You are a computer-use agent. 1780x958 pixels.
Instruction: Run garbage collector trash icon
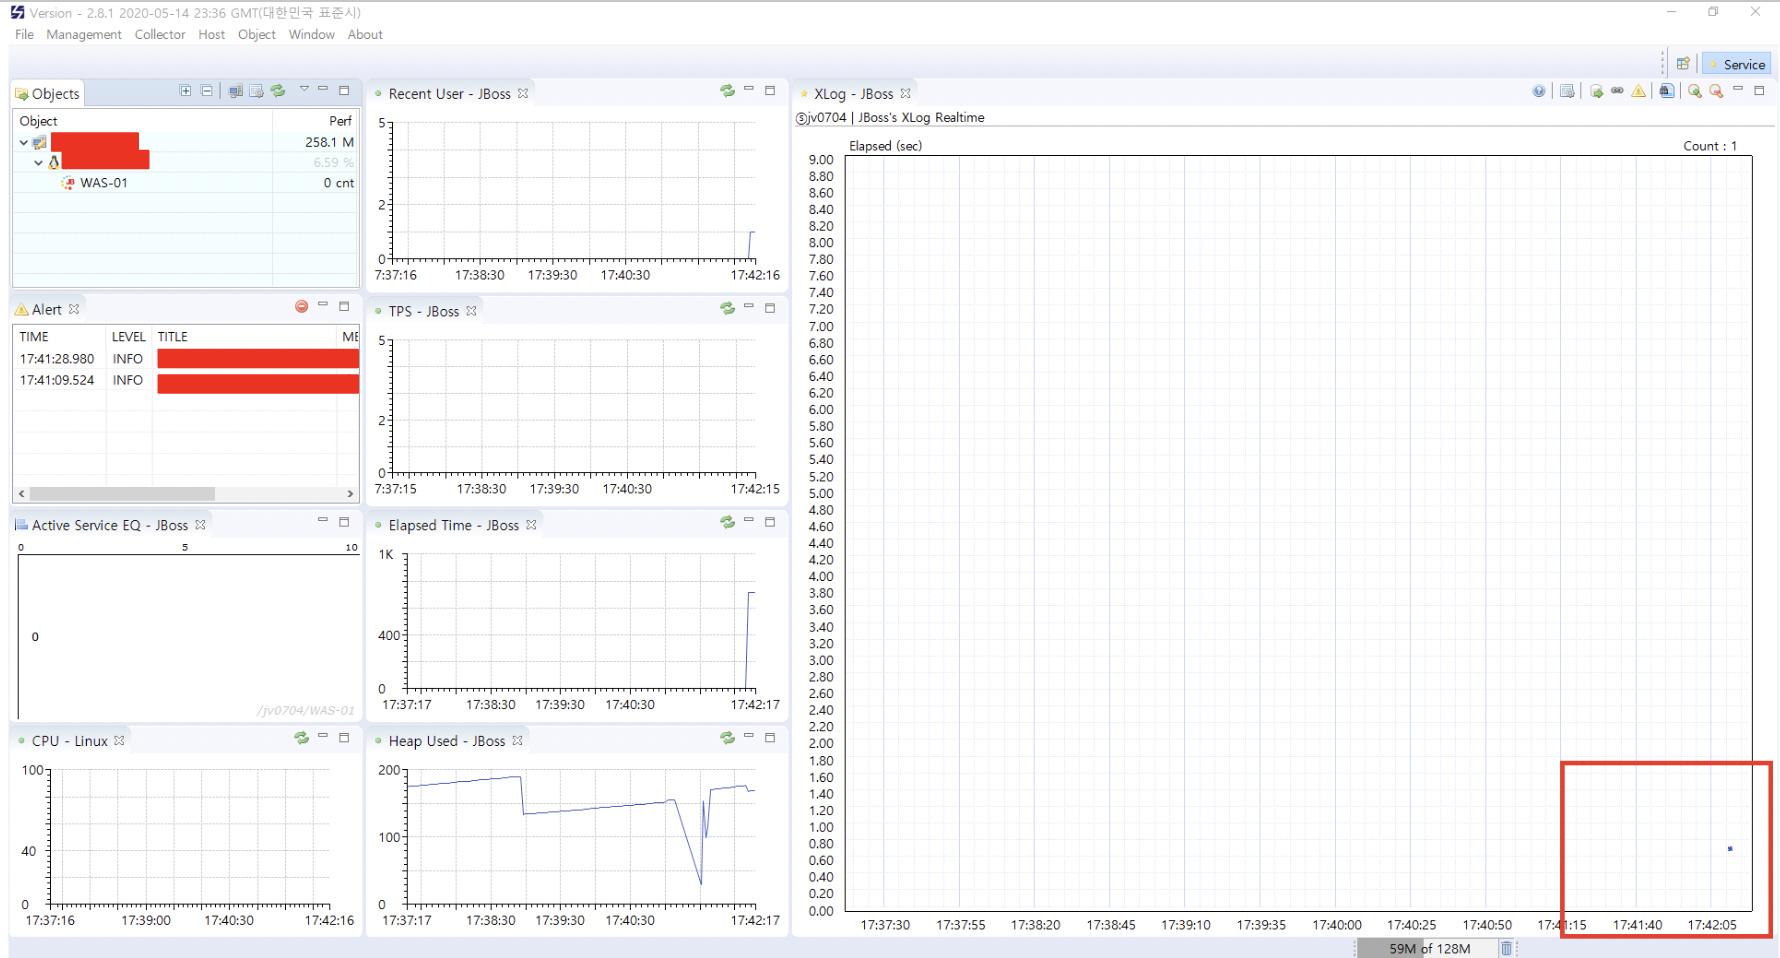[x=1506, y=948]
